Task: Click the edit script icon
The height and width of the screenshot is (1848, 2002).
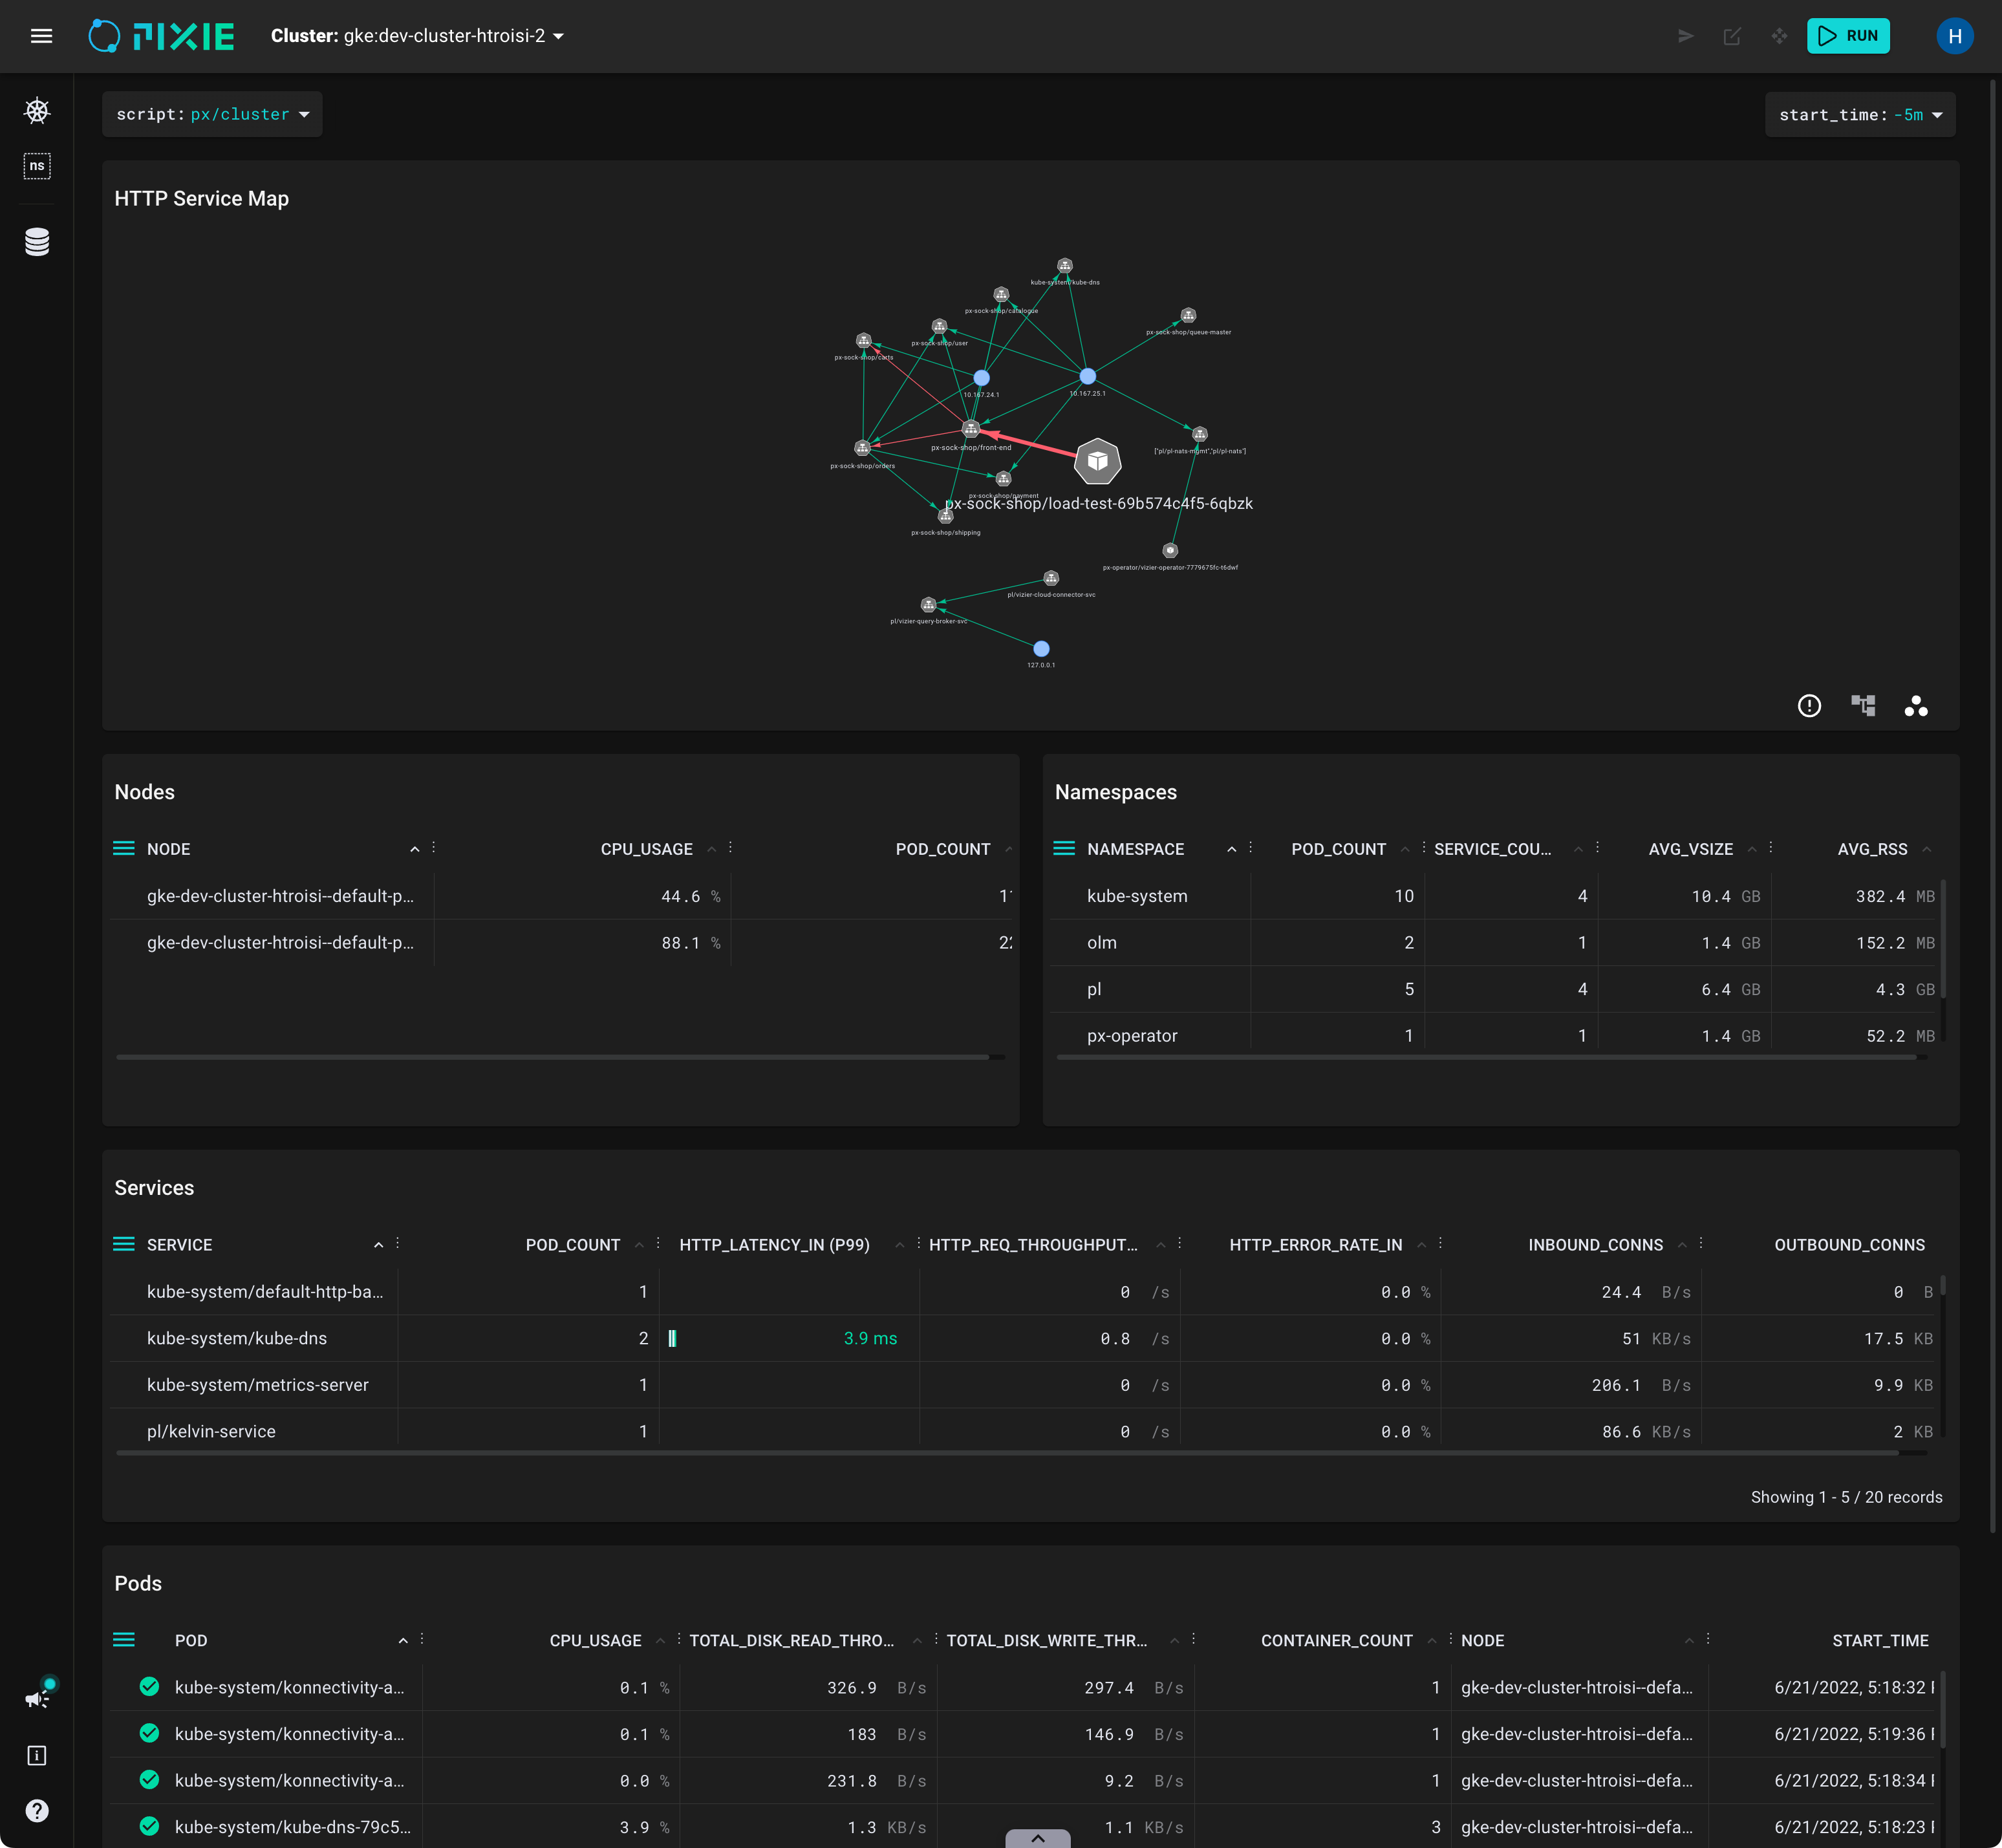Action: click(1732, 36)
